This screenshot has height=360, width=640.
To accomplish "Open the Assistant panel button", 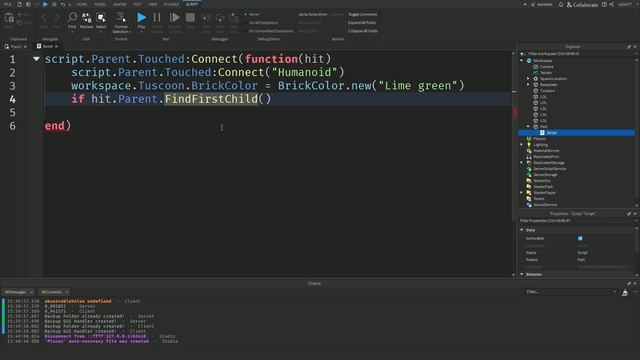I will tap(542, 4).
